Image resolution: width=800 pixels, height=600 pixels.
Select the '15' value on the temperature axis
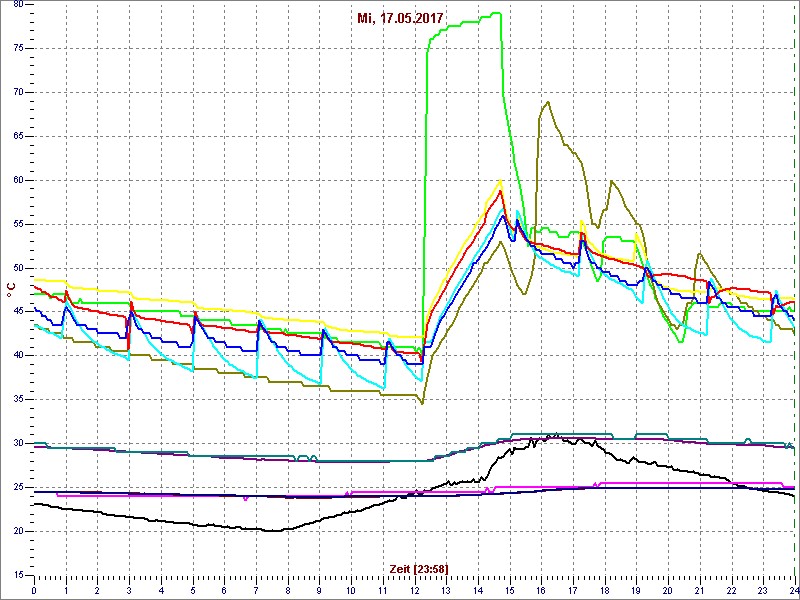tap(17, 575)
